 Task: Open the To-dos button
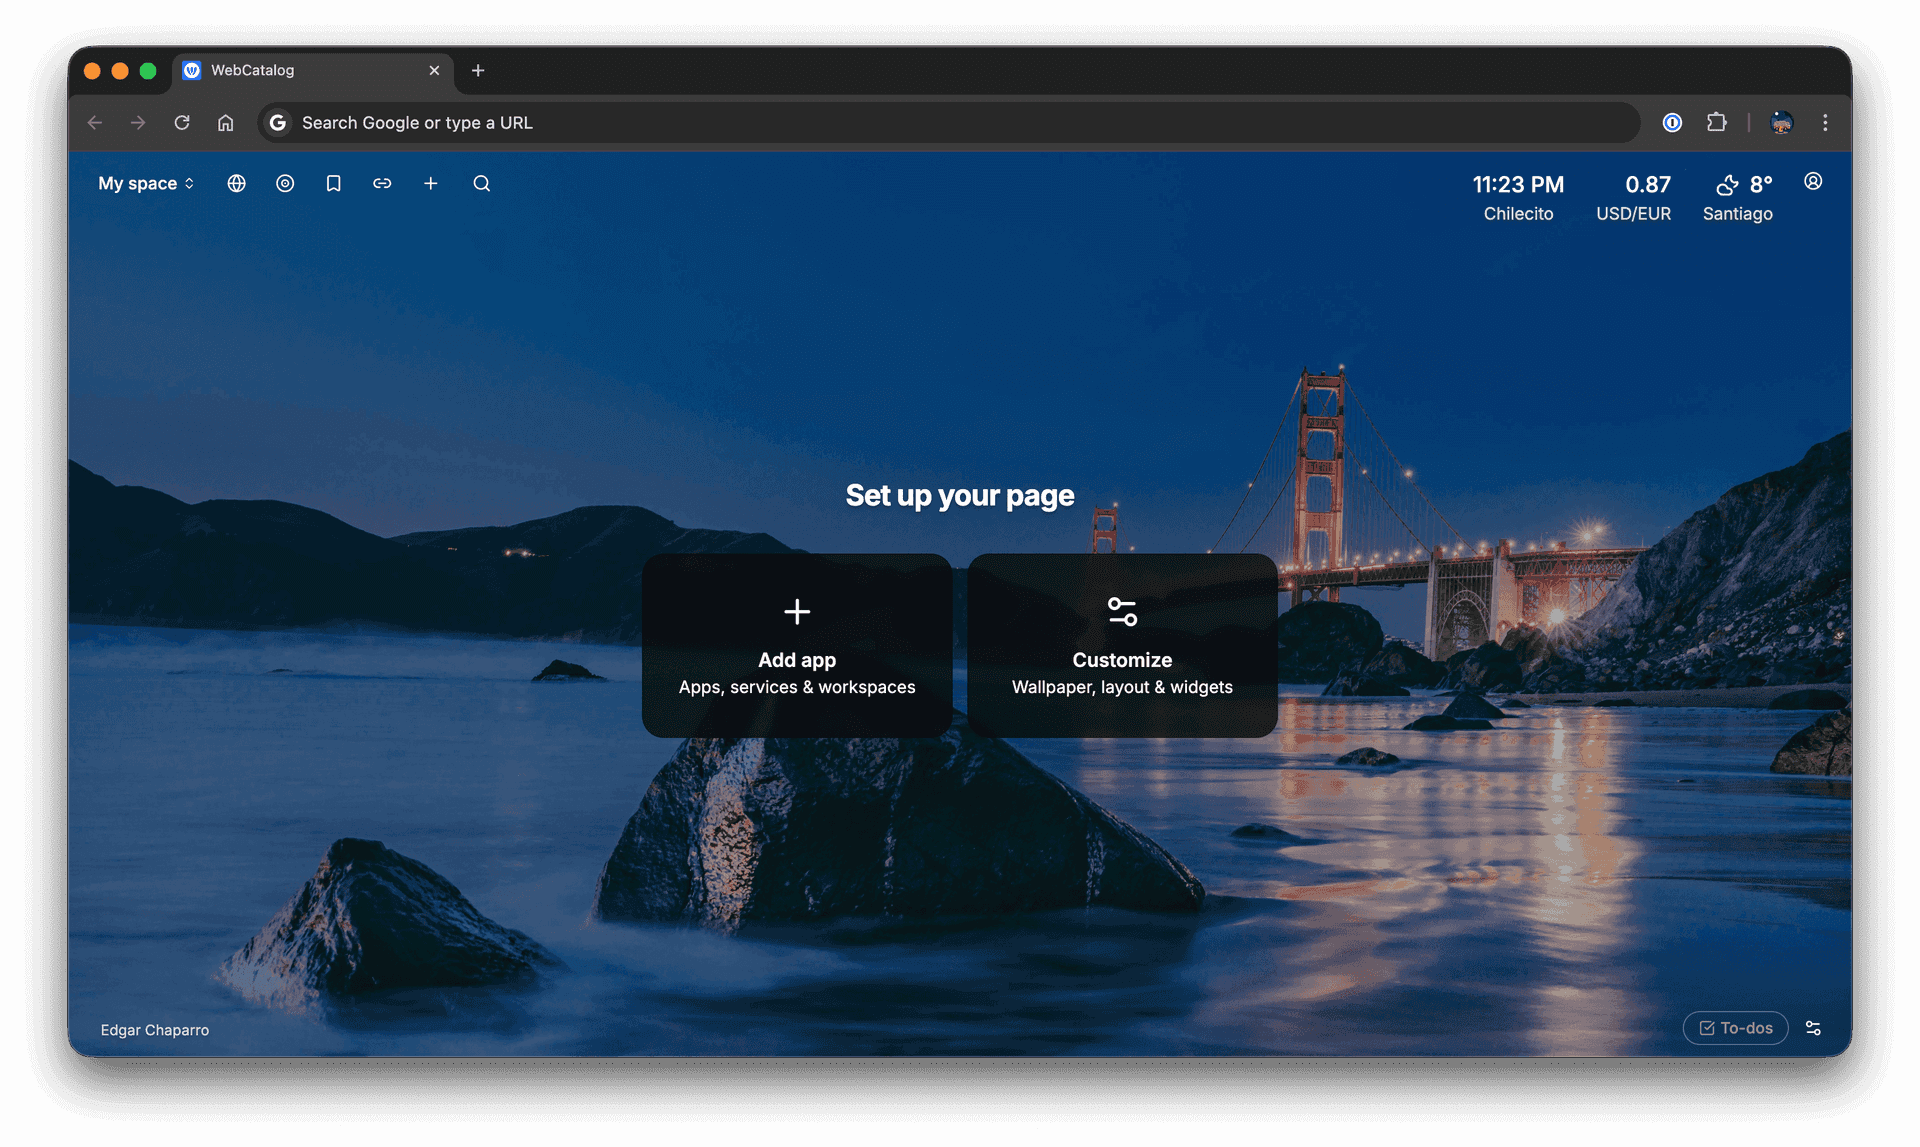tap(1736, 1028)
